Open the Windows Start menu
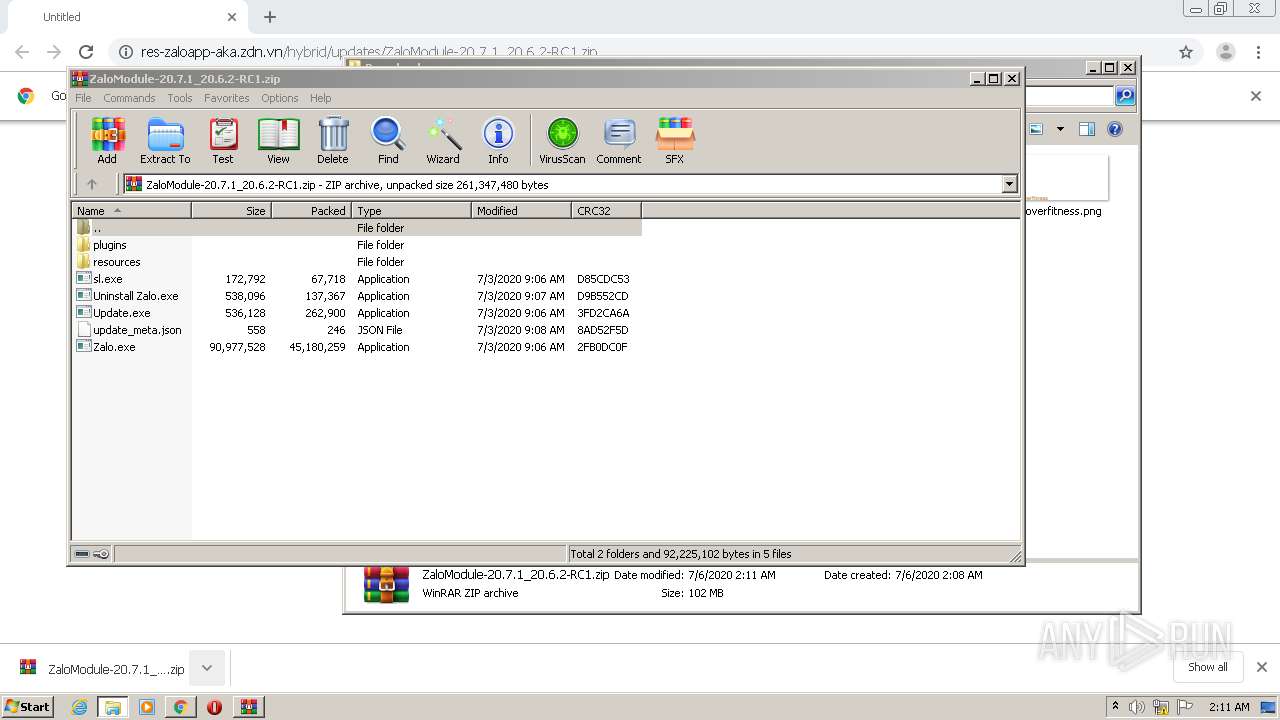The image size is (1280, 720). (x=27, y=706)
